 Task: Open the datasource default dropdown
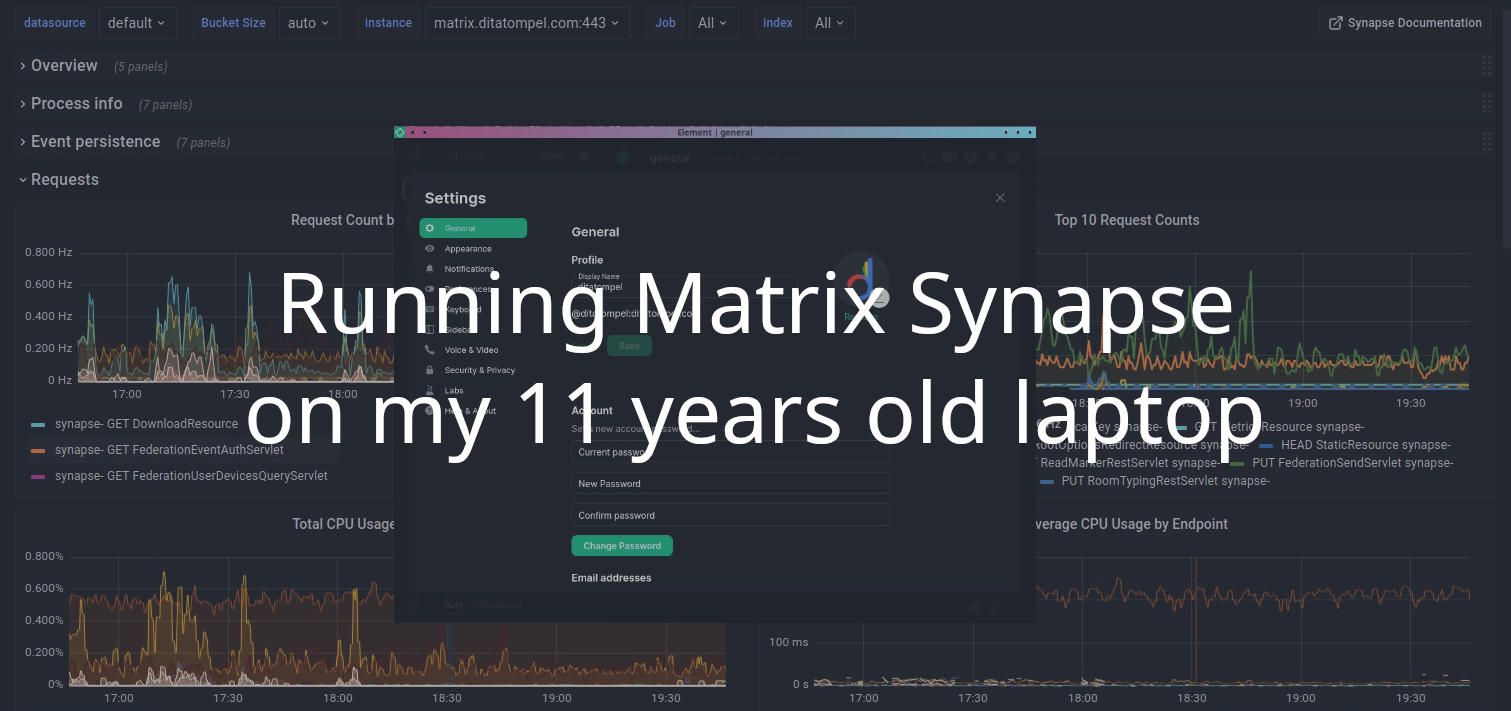tap(137, 22)
